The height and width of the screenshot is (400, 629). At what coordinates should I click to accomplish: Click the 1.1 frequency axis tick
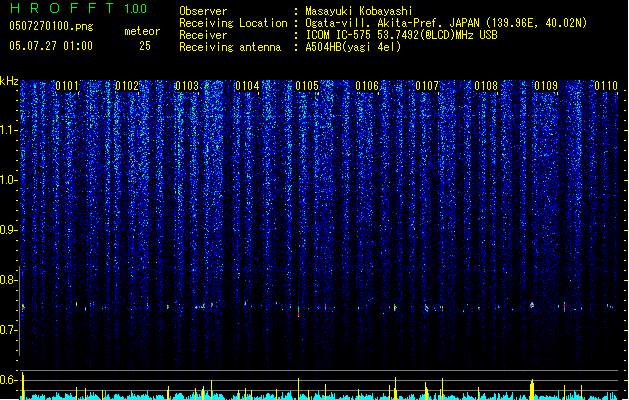tap(9, 130)
